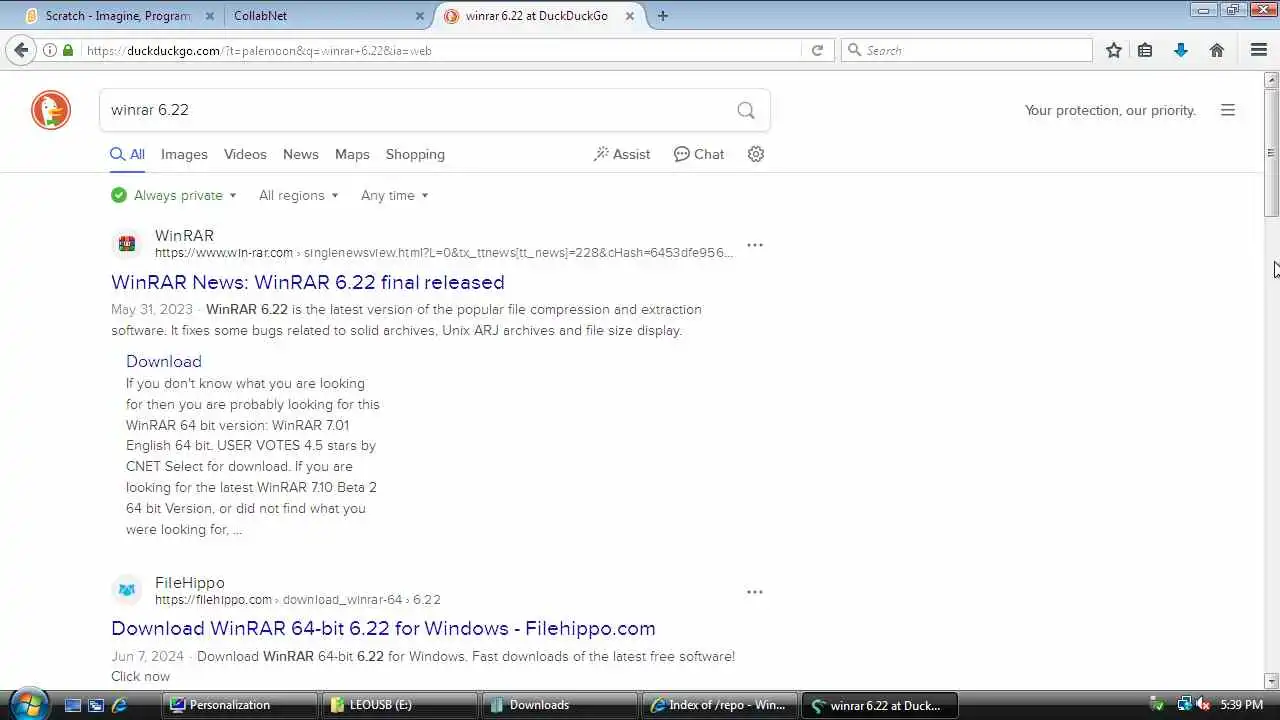This screenshot has height=720, width=1280.
Task: Open browser hamburger menu icon
Action: point(1259,50)
